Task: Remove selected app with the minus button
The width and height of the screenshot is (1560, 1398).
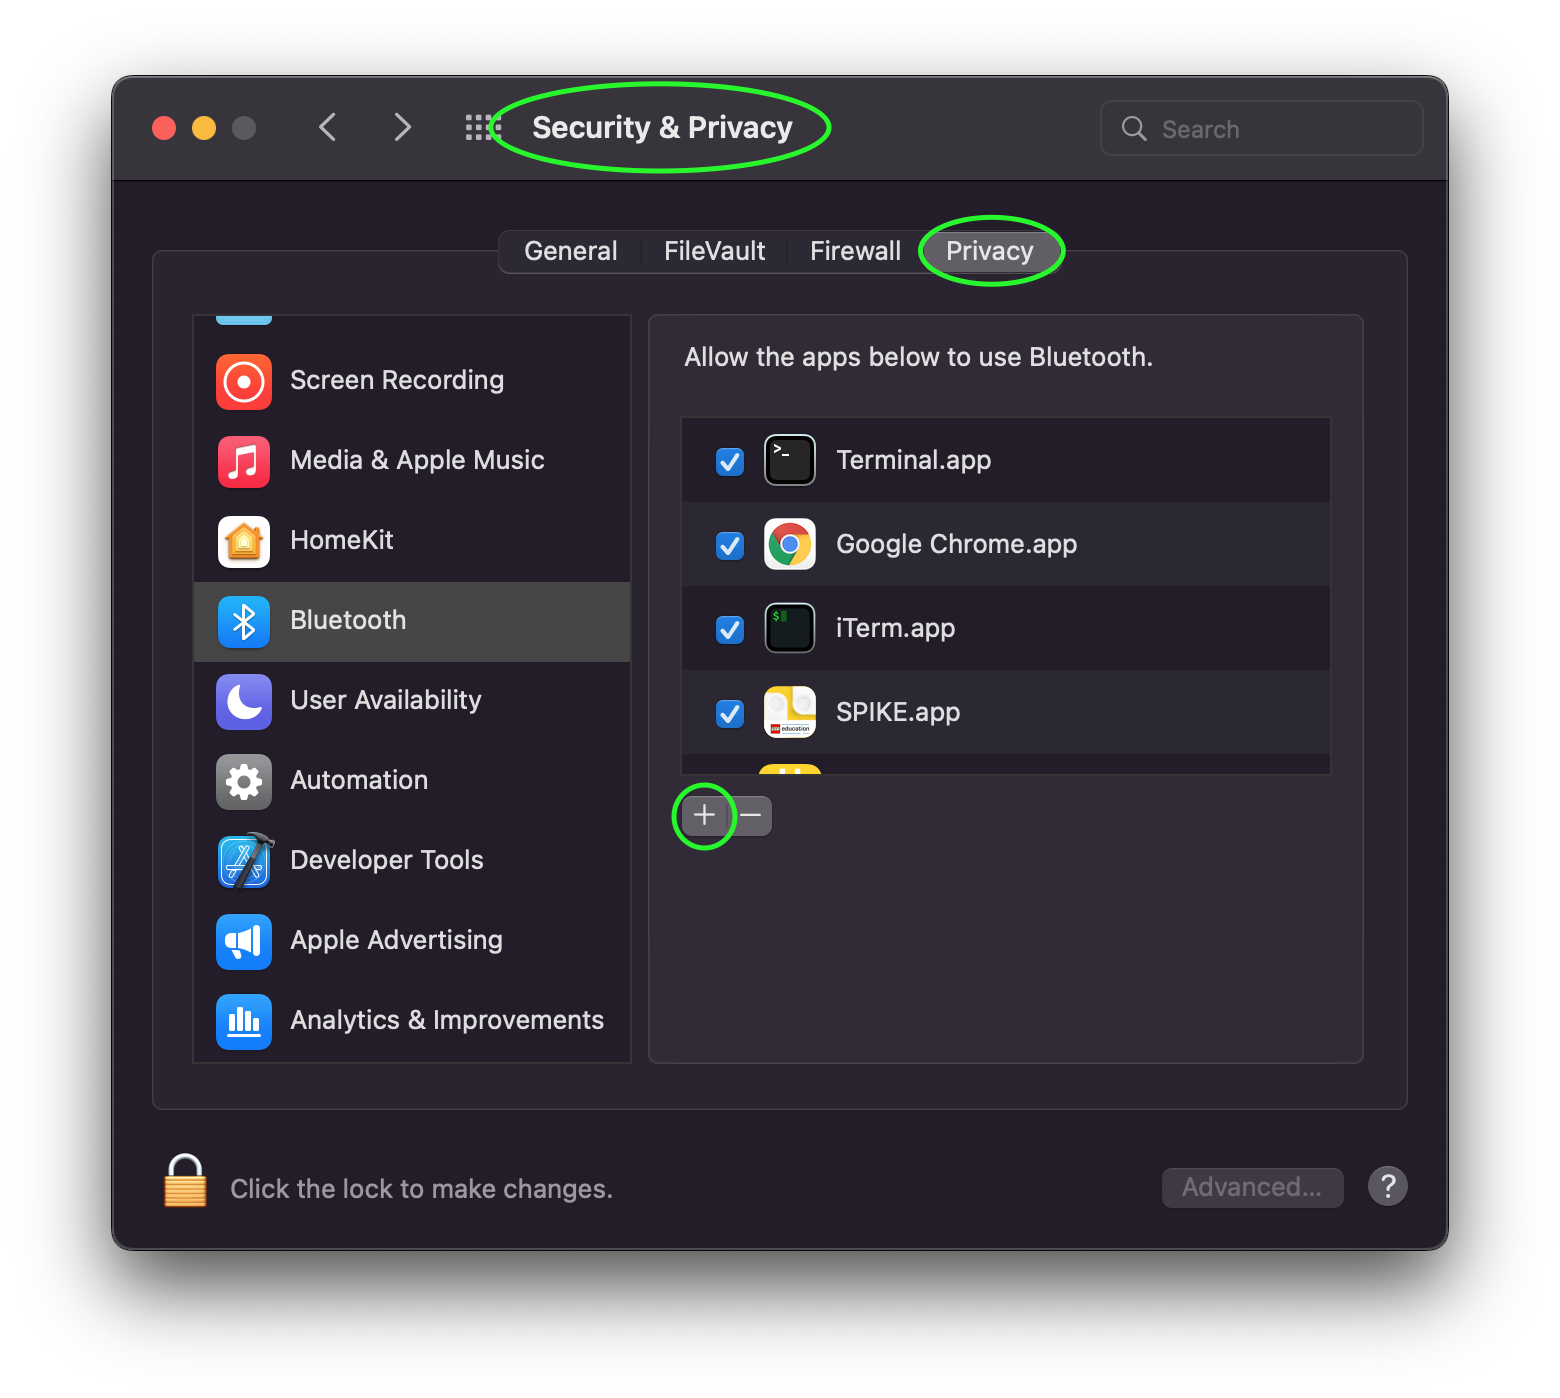Action: 751,816
